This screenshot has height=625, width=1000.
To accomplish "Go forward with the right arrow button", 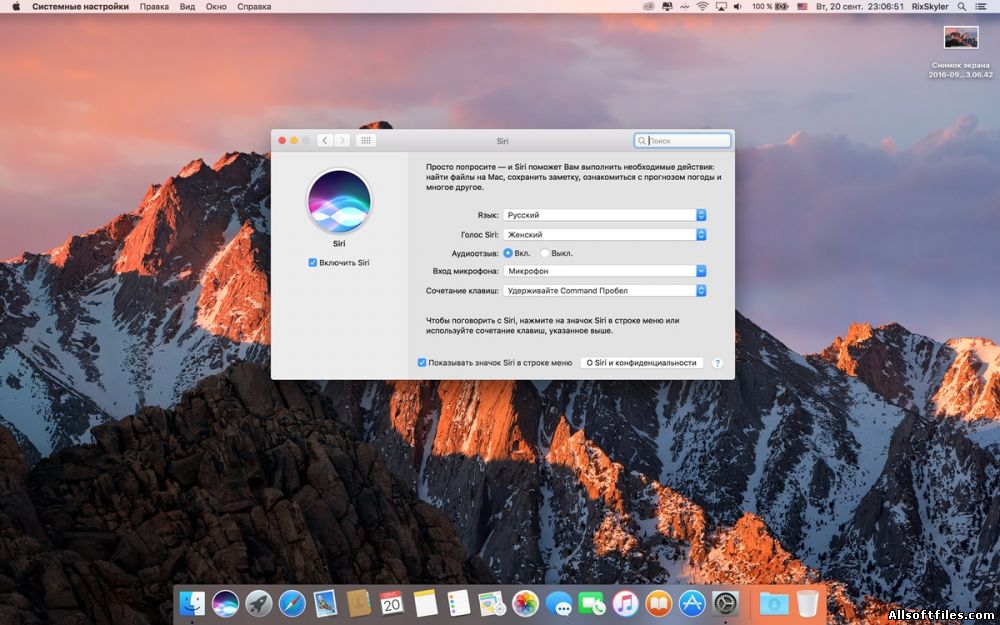I will tap(342, 140).
